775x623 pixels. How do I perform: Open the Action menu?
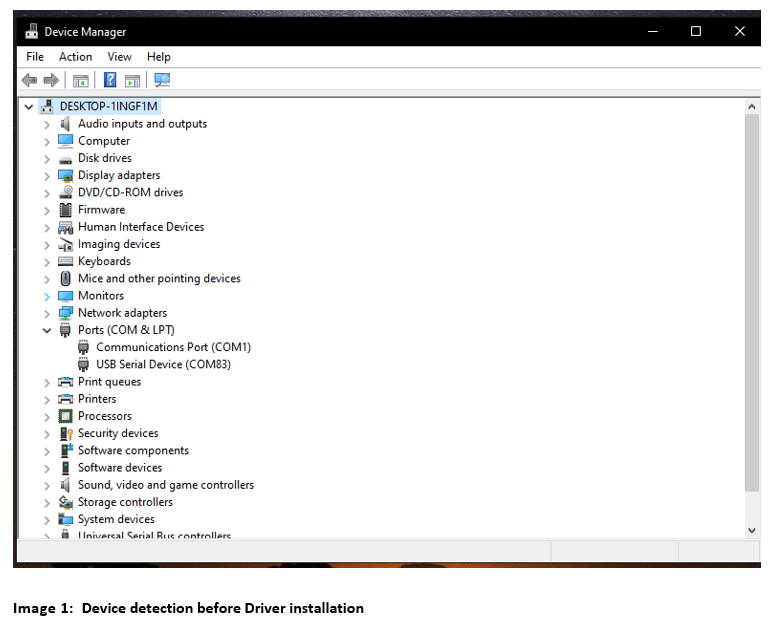pos(75,57)
